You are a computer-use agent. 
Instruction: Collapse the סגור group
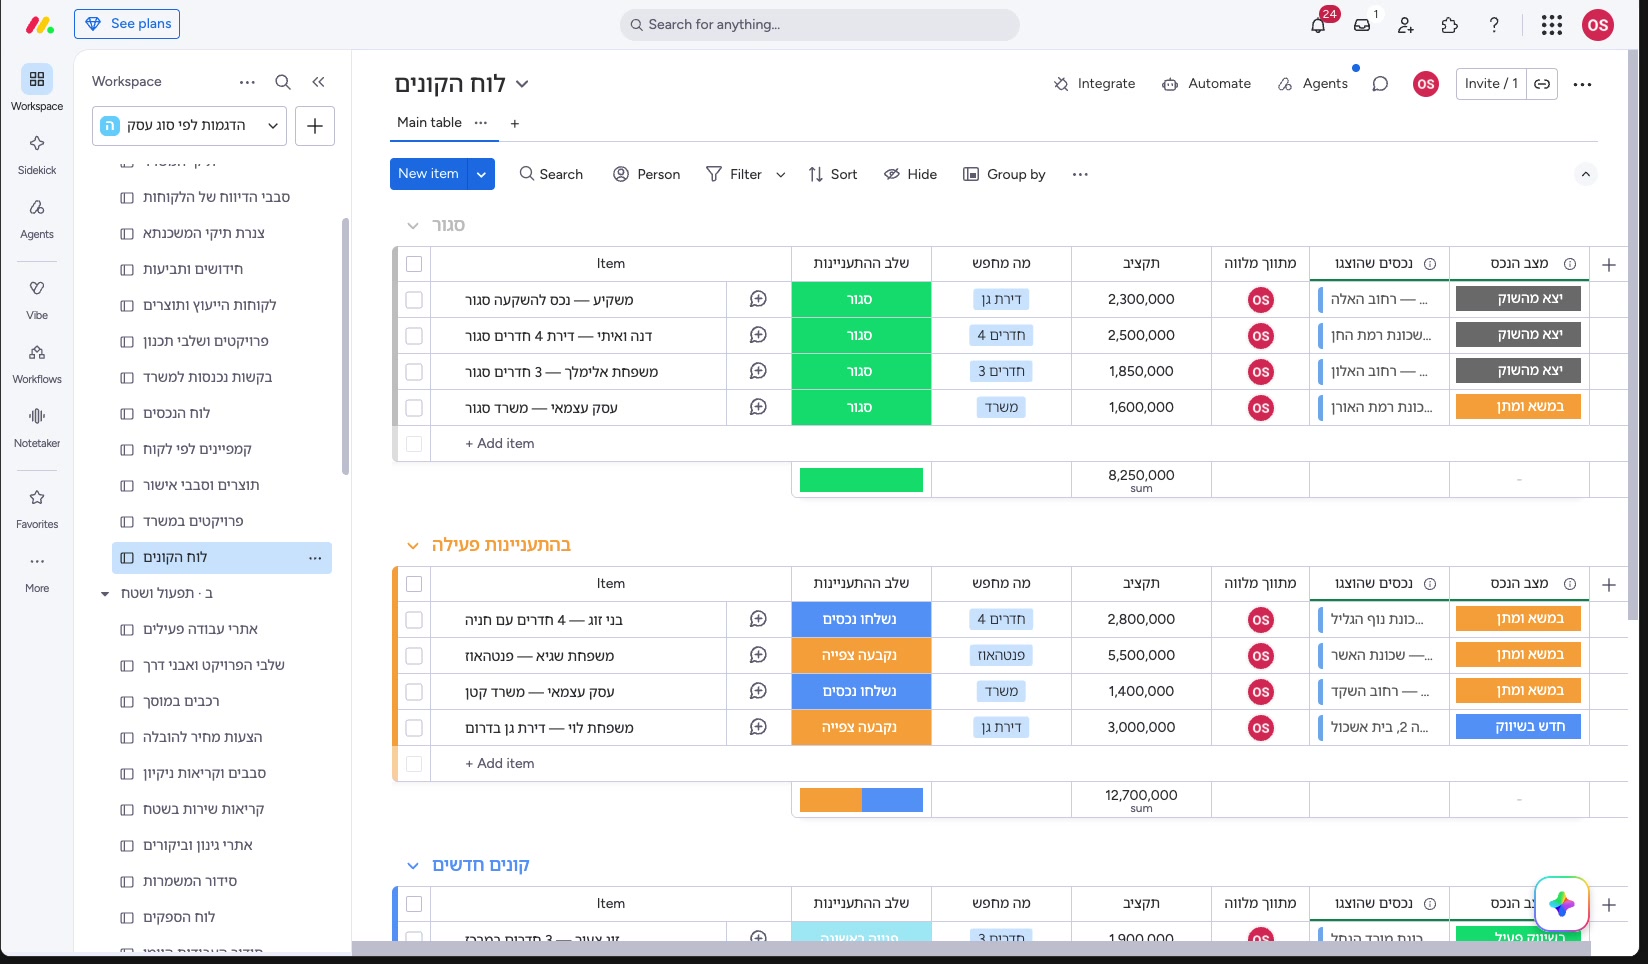pyautogui.click(x=412, y=226)
